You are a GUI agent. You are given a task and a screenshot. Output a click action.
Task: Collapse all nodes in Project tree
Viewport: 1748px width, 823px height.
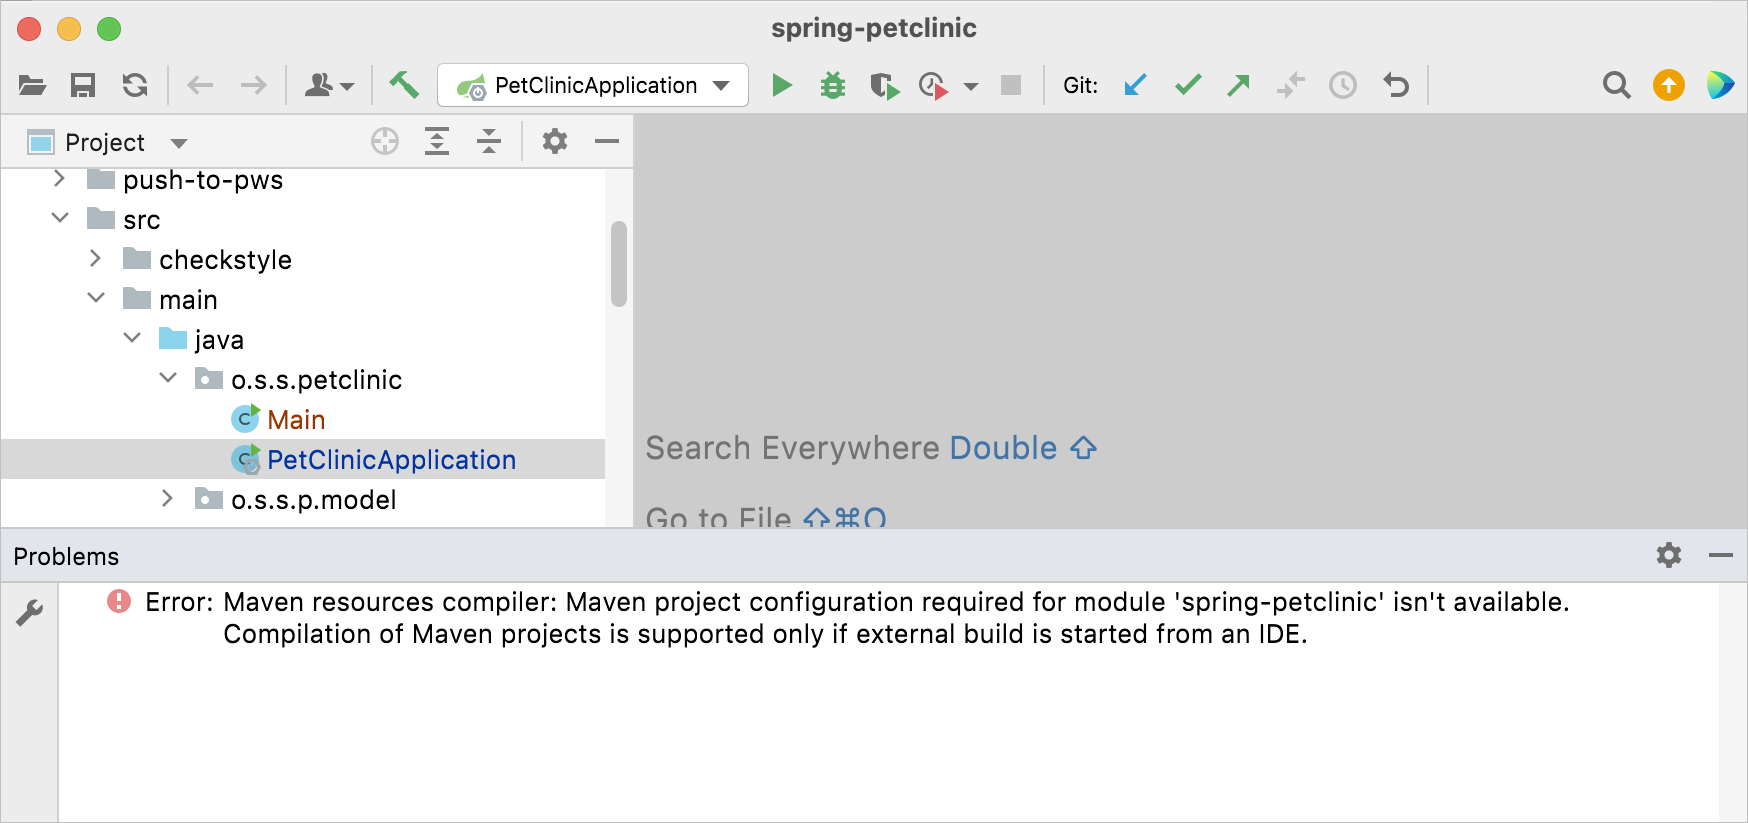click(x=489, y=142)
